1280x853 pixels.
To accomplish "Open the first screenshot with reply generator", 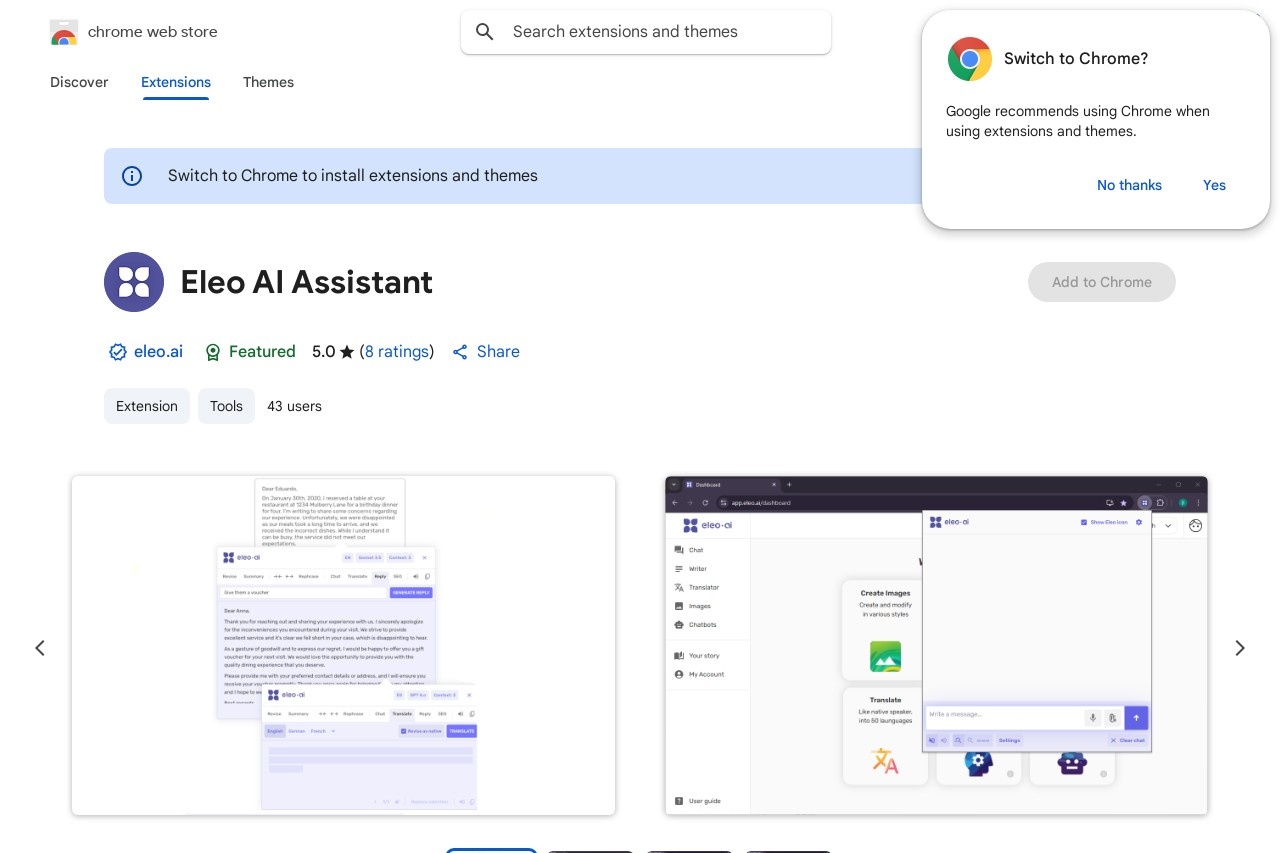I will tap(343, 645).
